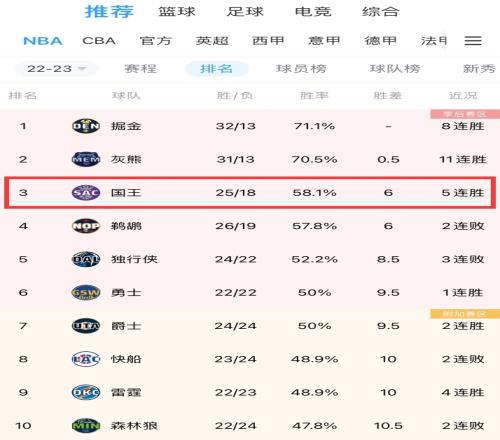500x440 pixels.
Task: Open team 快船 from the standings
Action: [126, 359]
